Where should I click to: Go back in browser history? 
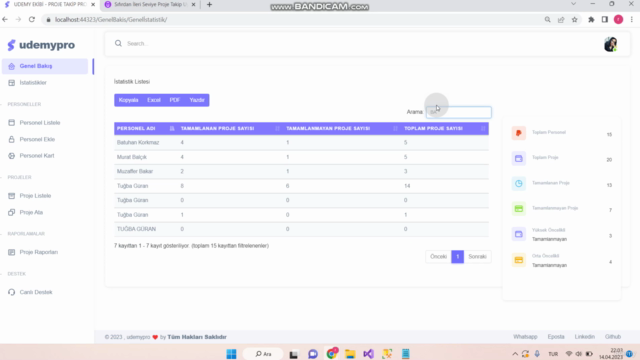pos(5,19)
